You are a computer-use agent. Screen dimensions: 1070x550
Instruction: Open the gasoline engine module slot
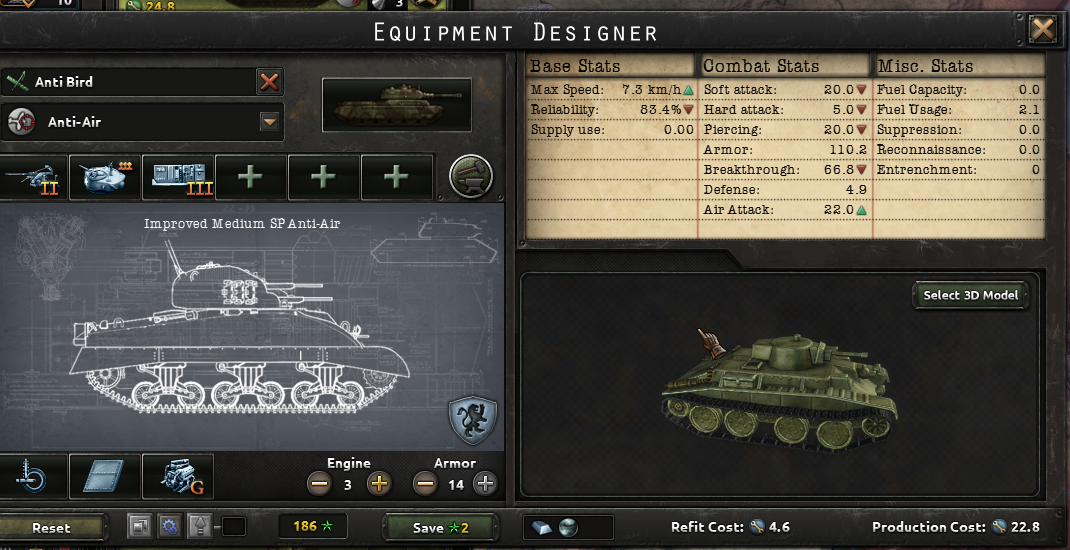[178, 476]
